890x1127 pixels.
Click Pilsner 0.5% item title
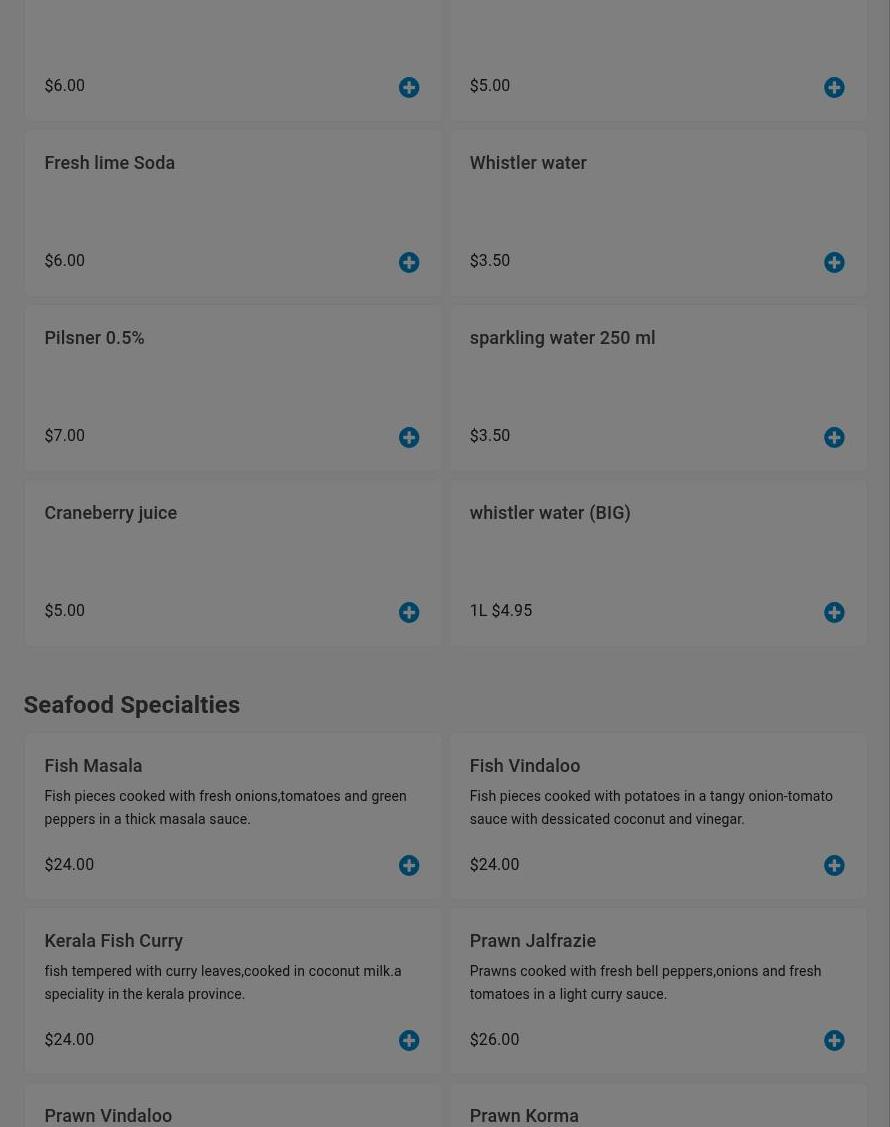point(94,338)
